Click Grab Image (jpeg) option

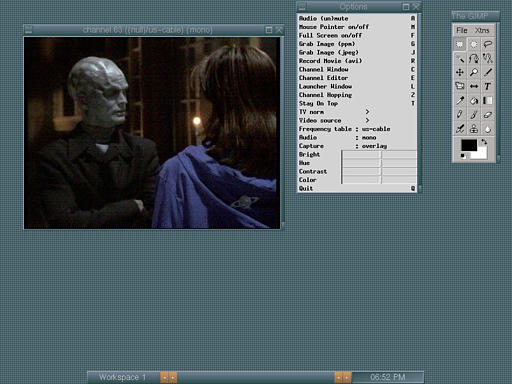[x=357, y=52]
